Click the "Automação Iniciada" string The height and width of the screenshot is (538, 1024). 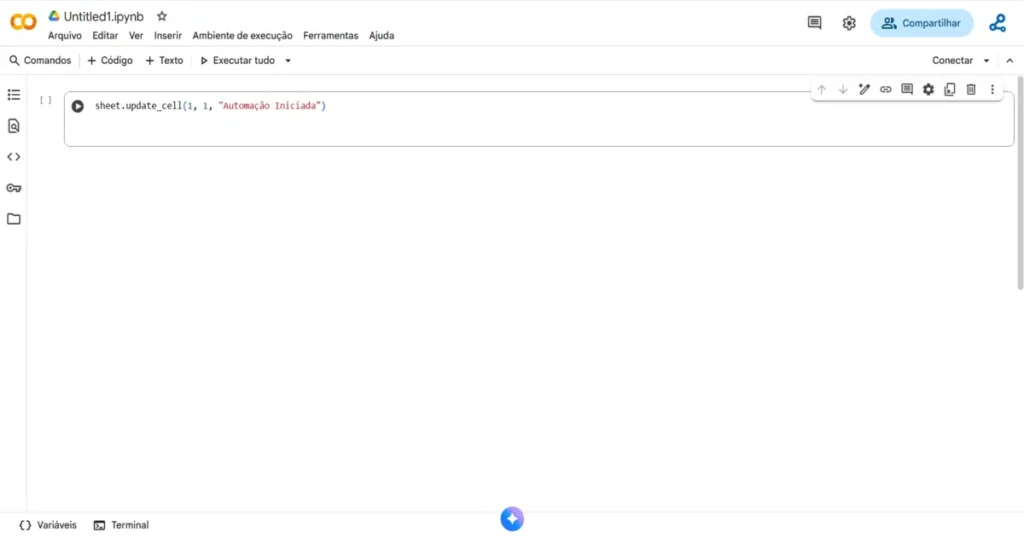(x=270, y=106)
